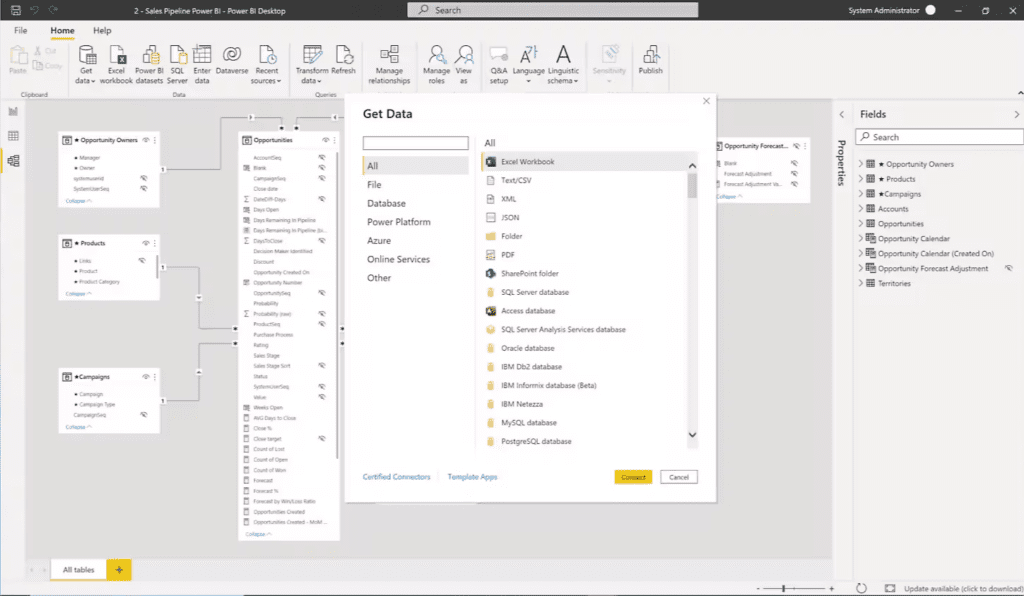Image resolution: width=1024 pixels, height=596 pixels.
Task: Expand Opportunities table in Fields pane
Action: pos(861,223)
